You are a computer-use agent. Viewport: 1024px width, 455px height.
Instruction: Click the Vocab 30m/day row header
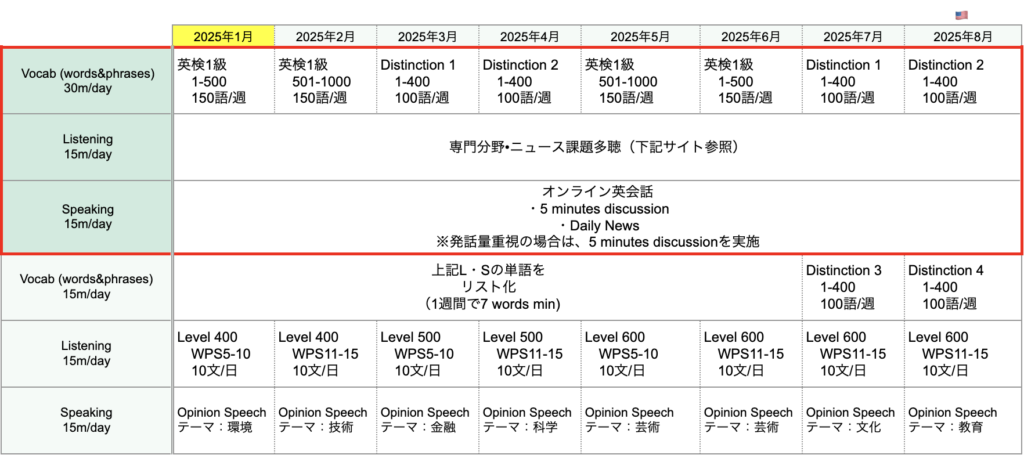pos(87,79)
